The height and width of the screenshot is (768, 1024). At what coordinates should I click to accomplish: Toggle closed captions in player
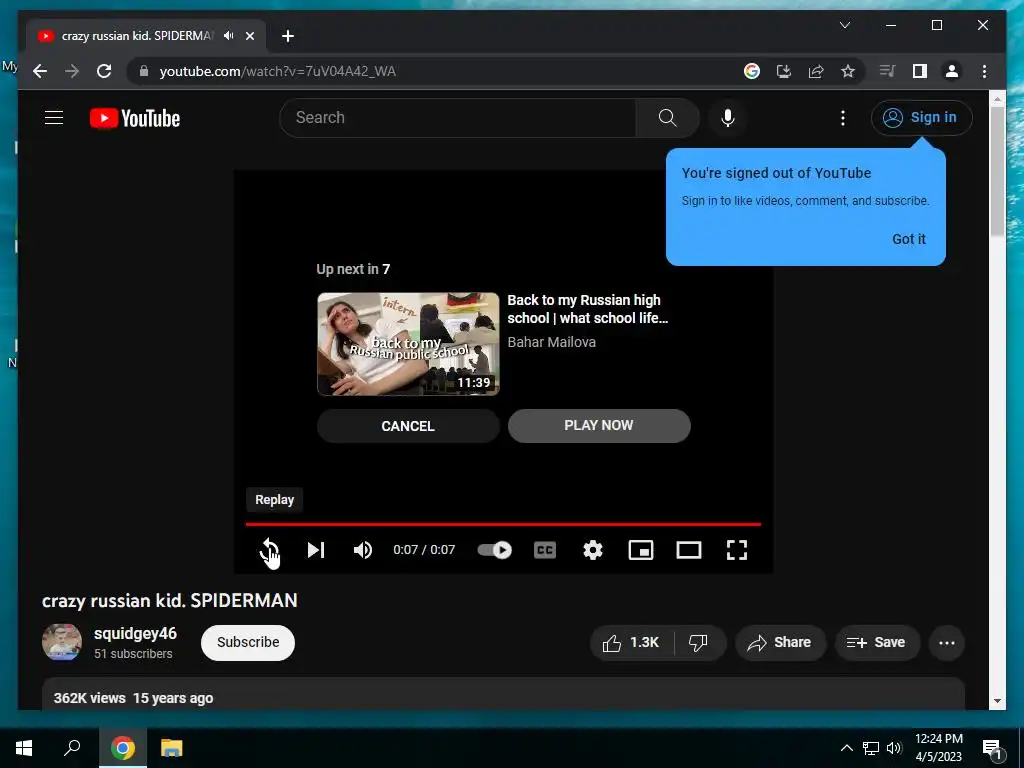545,550
